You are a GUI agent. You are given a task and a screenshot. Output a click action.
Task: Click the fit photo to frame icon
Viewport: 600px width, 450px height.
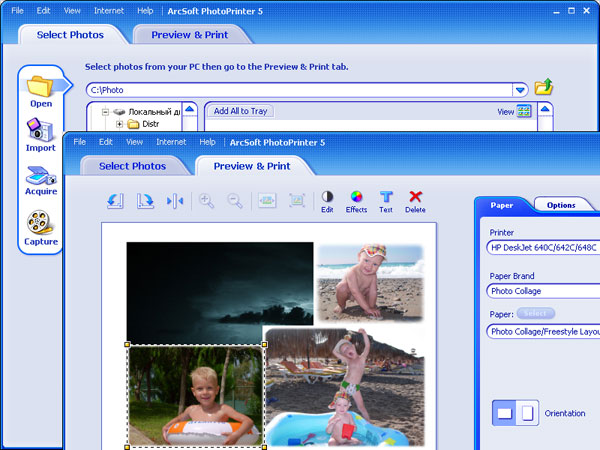pyautogui.click(x=267, y=200)
